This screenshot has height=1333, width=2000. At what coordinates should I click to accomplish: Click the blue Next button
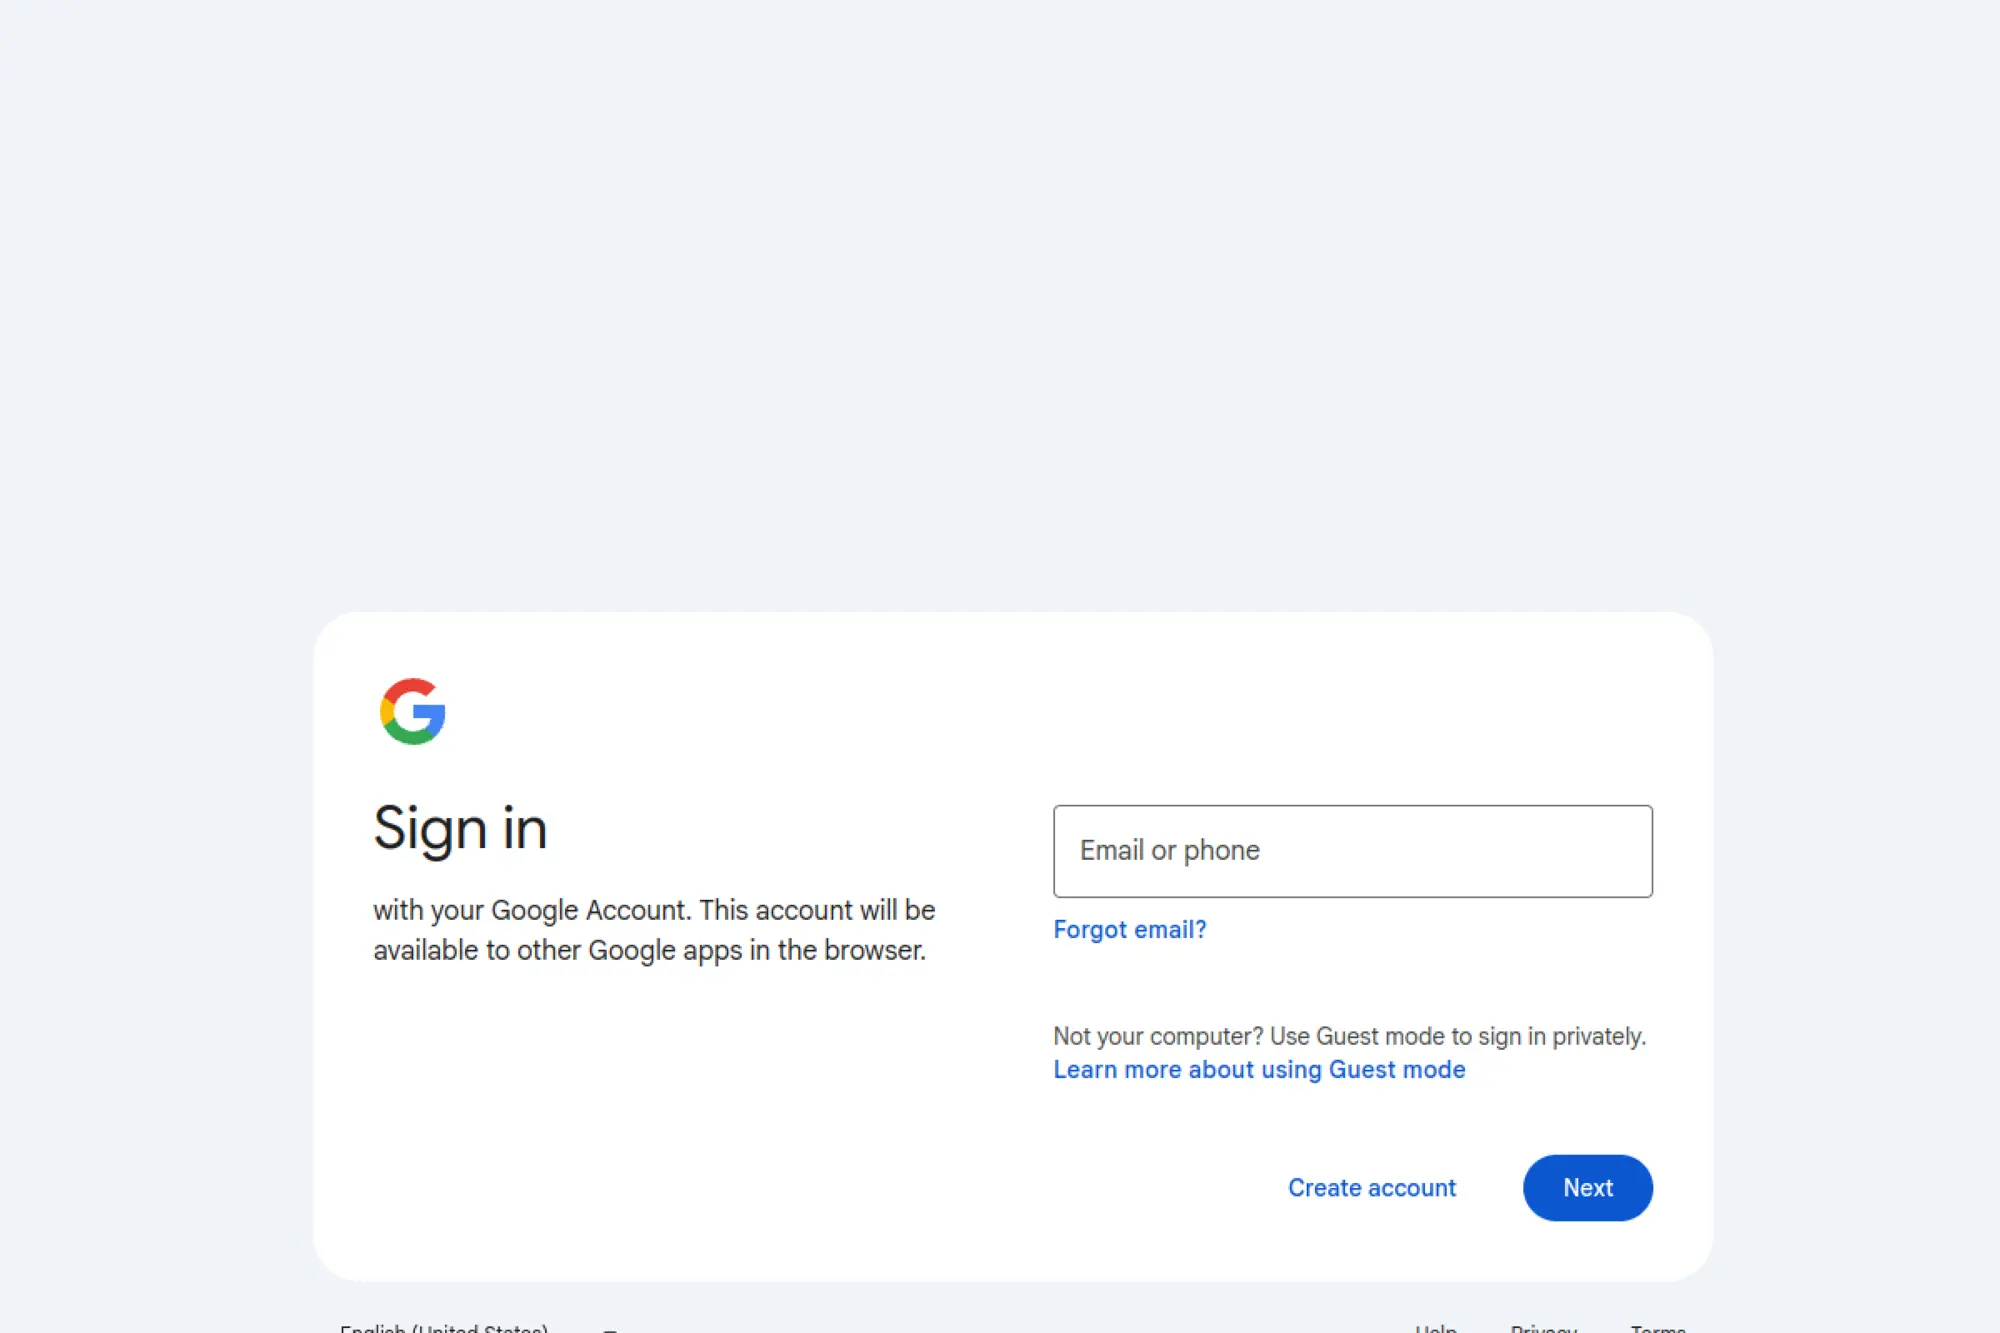[1587, 1187]
